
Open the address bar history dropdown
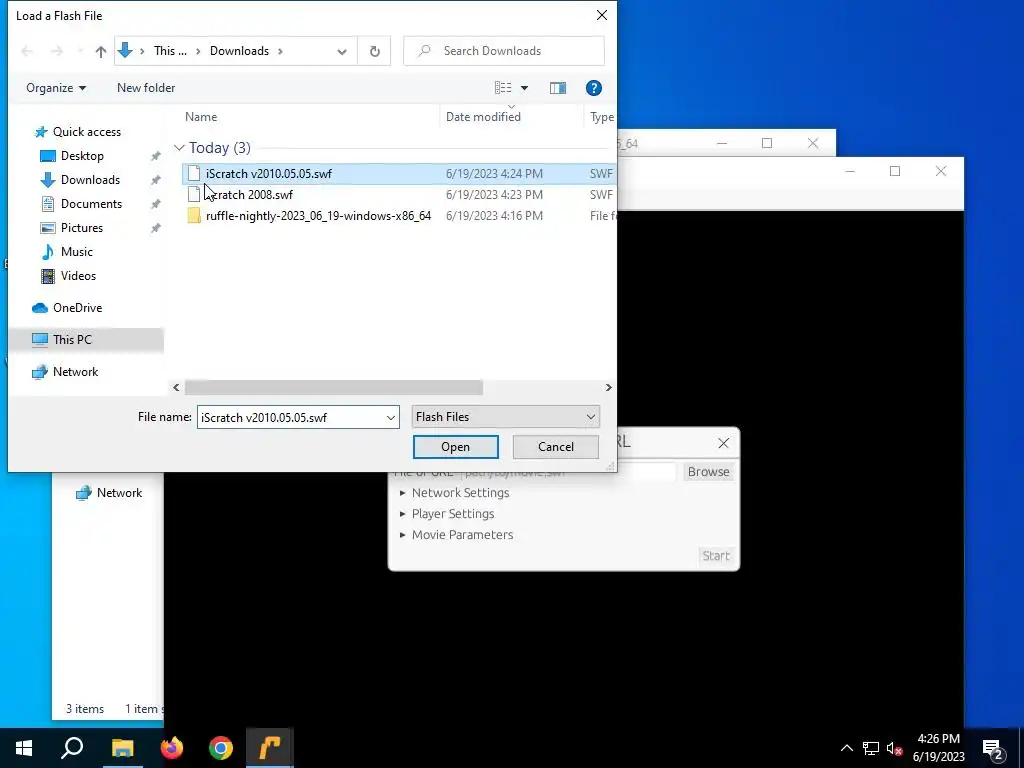click(x=342, y=51)
